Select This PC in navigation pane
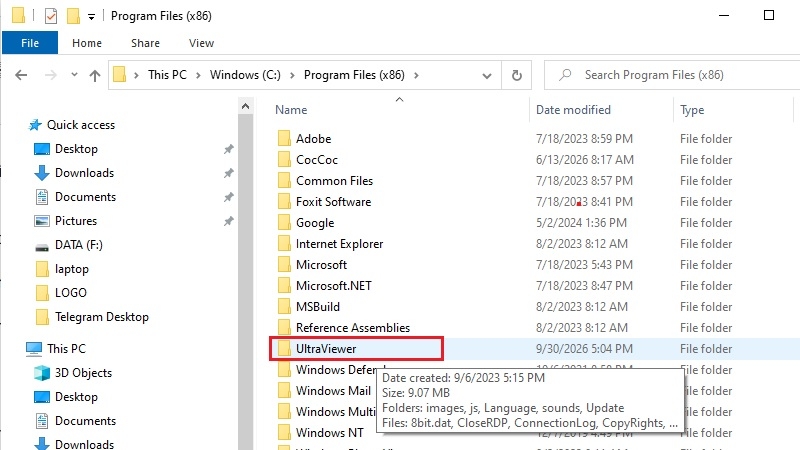Image resolution: width=800 pixels, height=450 pixels. 66,349
